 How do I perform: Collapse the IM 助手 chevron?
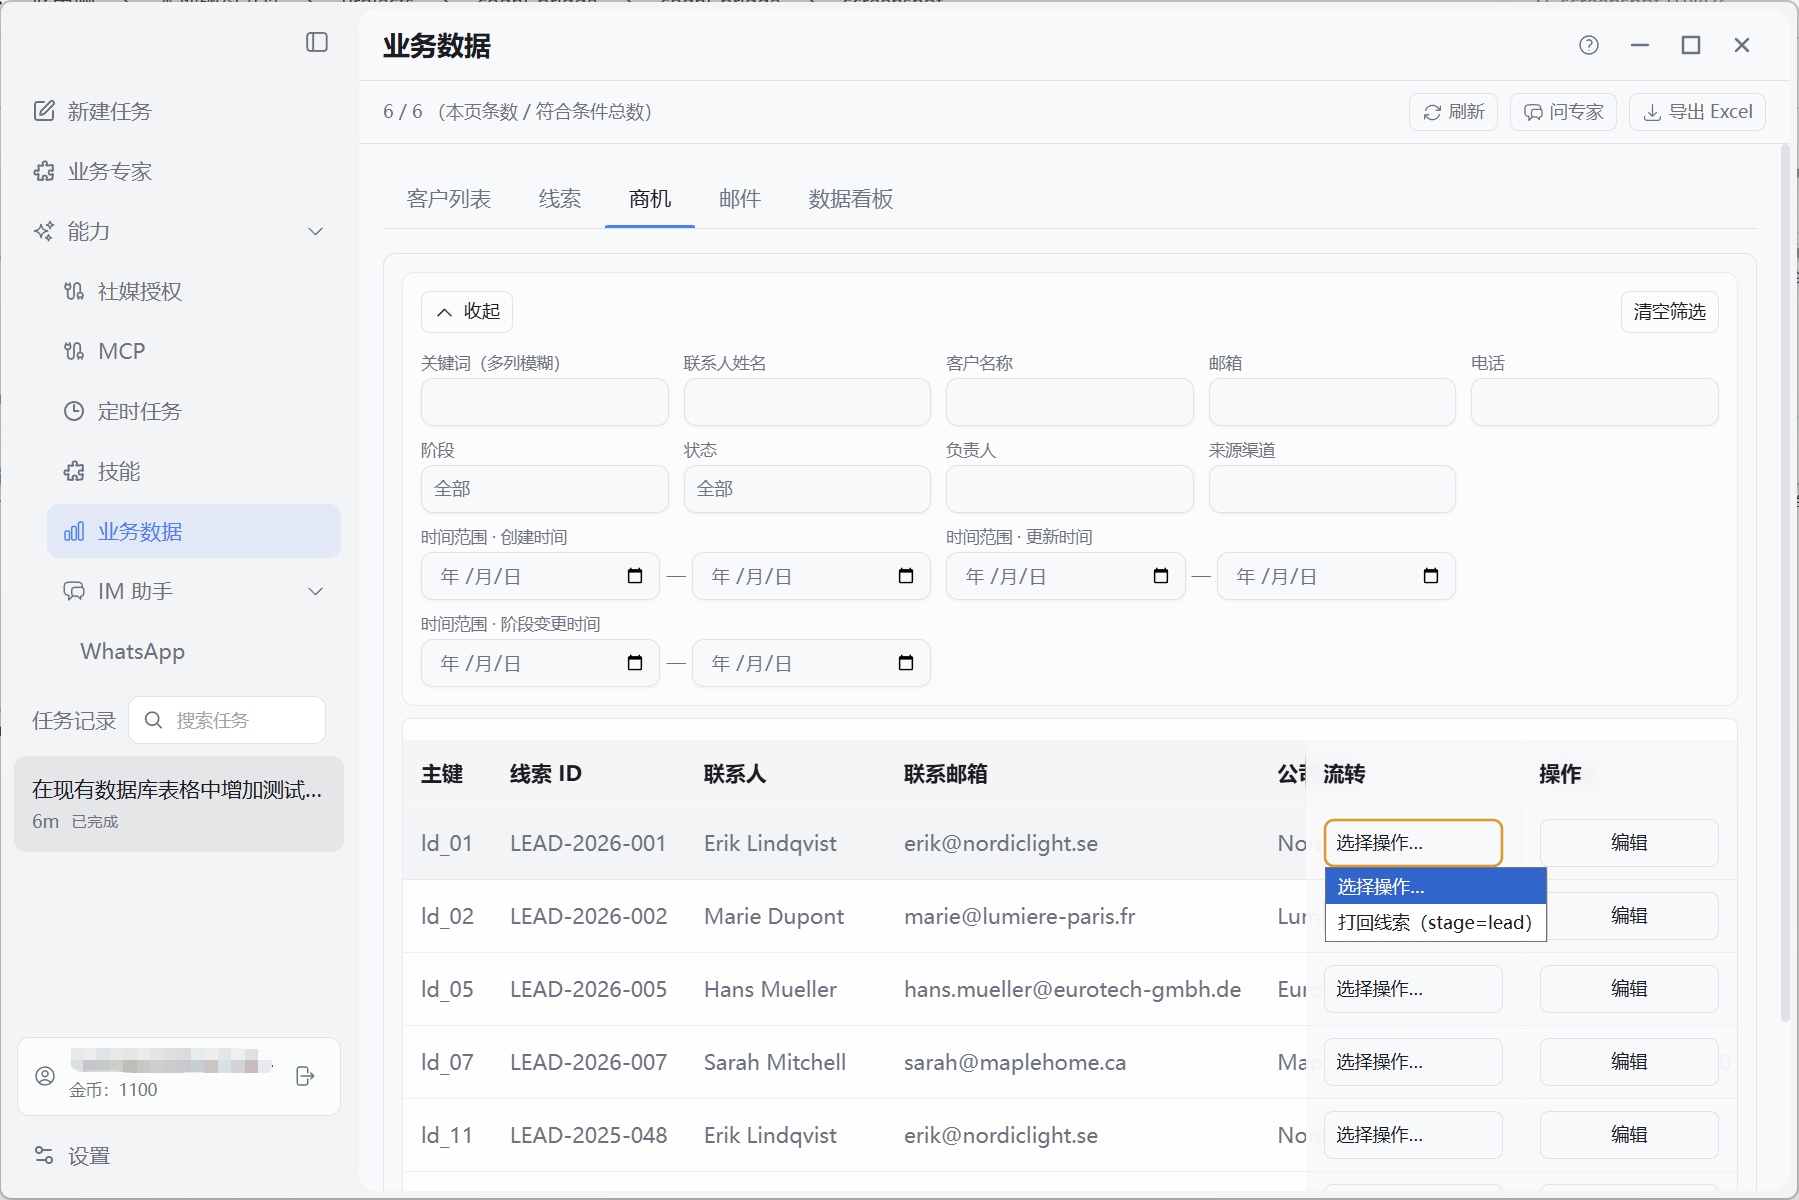click(316, 591)
